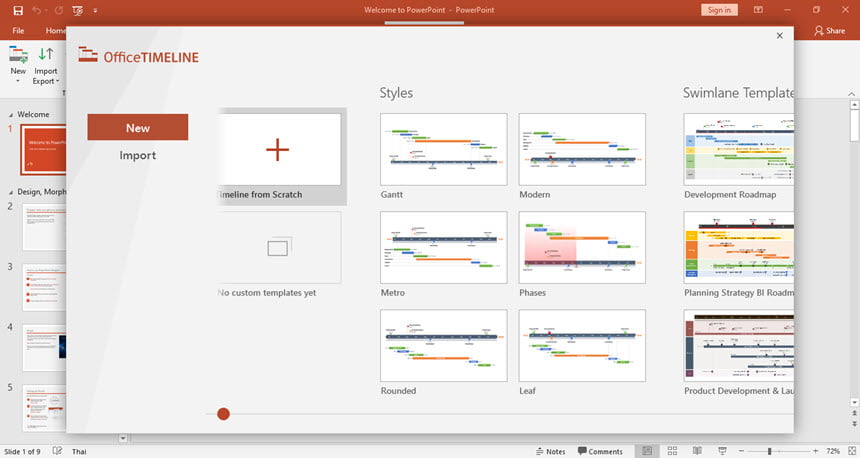The height and width of the screenshot is (458, 860).
Task: Click the spell check status icon
Action: [57, 451]
